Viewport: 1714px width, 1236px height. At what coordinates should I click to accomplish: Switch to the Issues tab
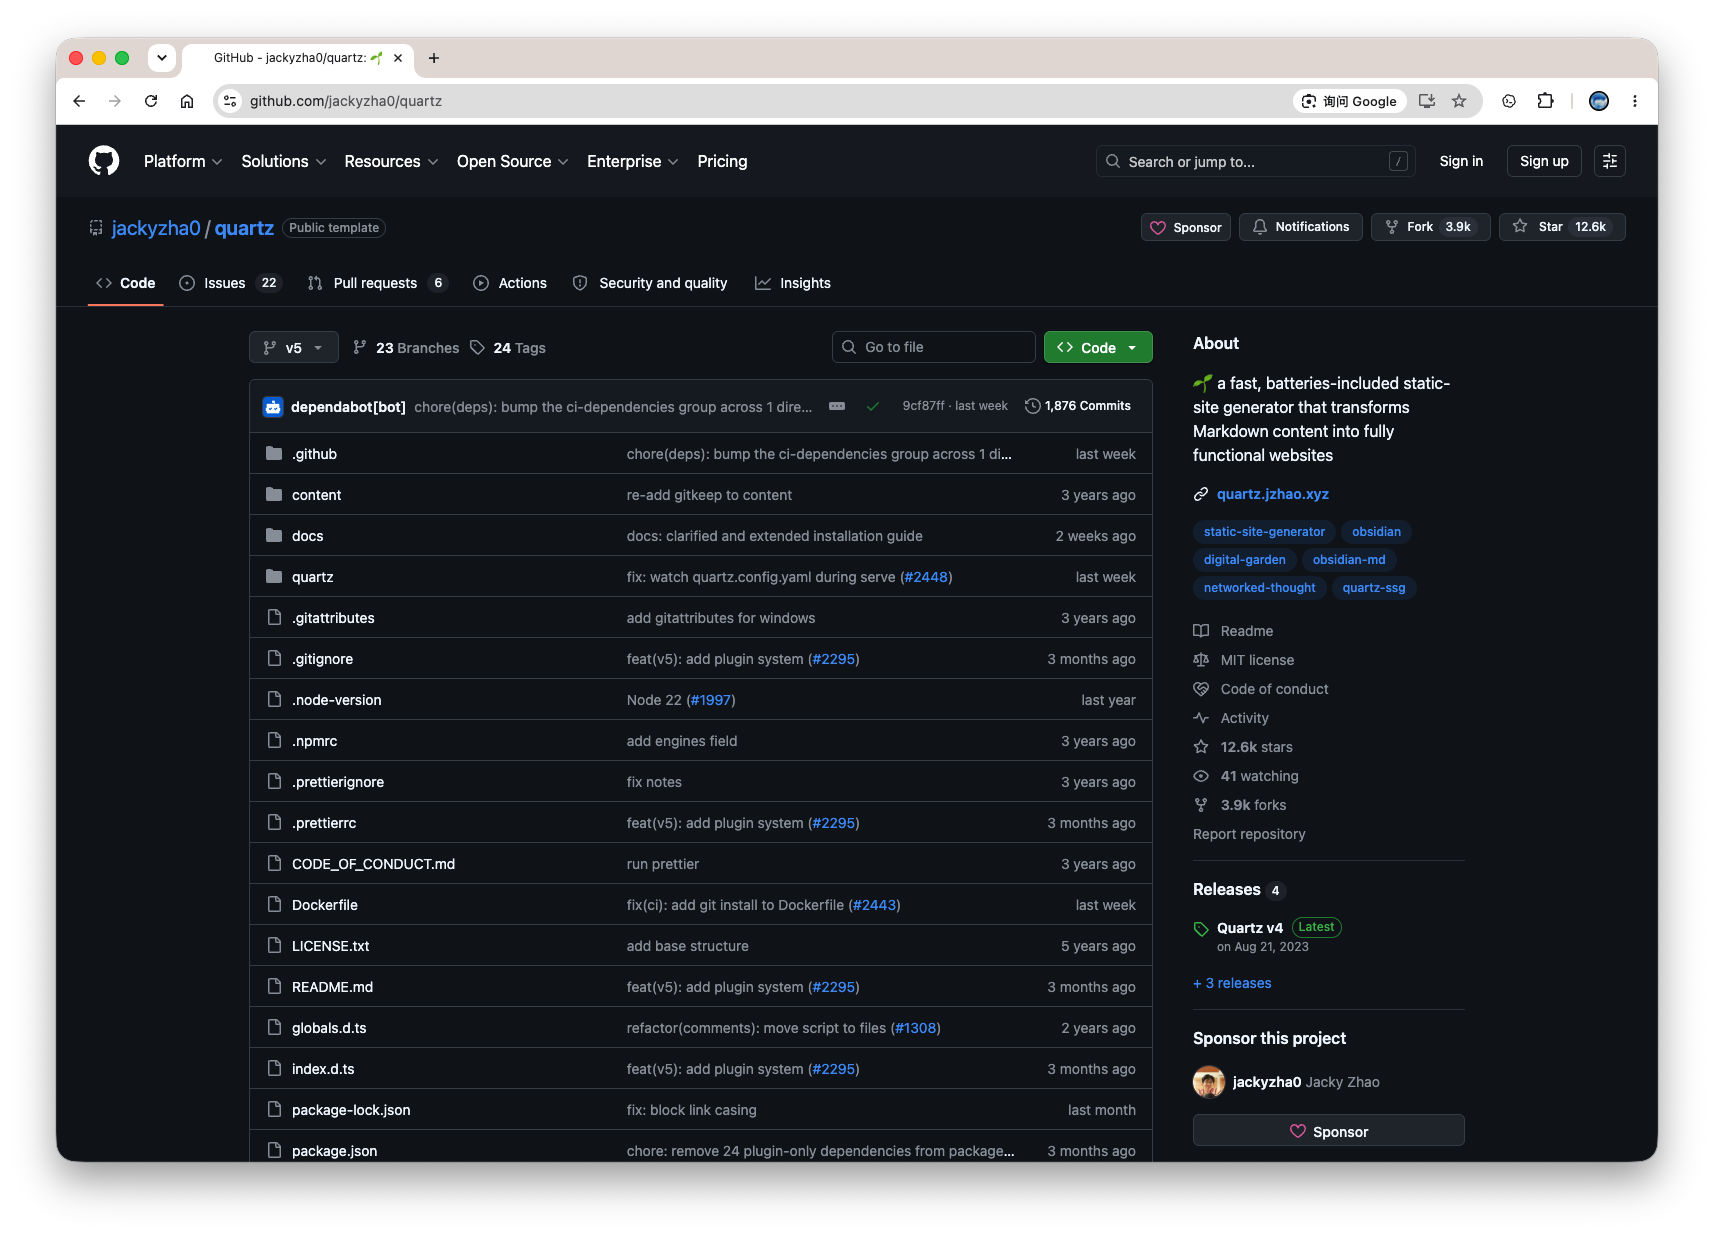point(230,283)
